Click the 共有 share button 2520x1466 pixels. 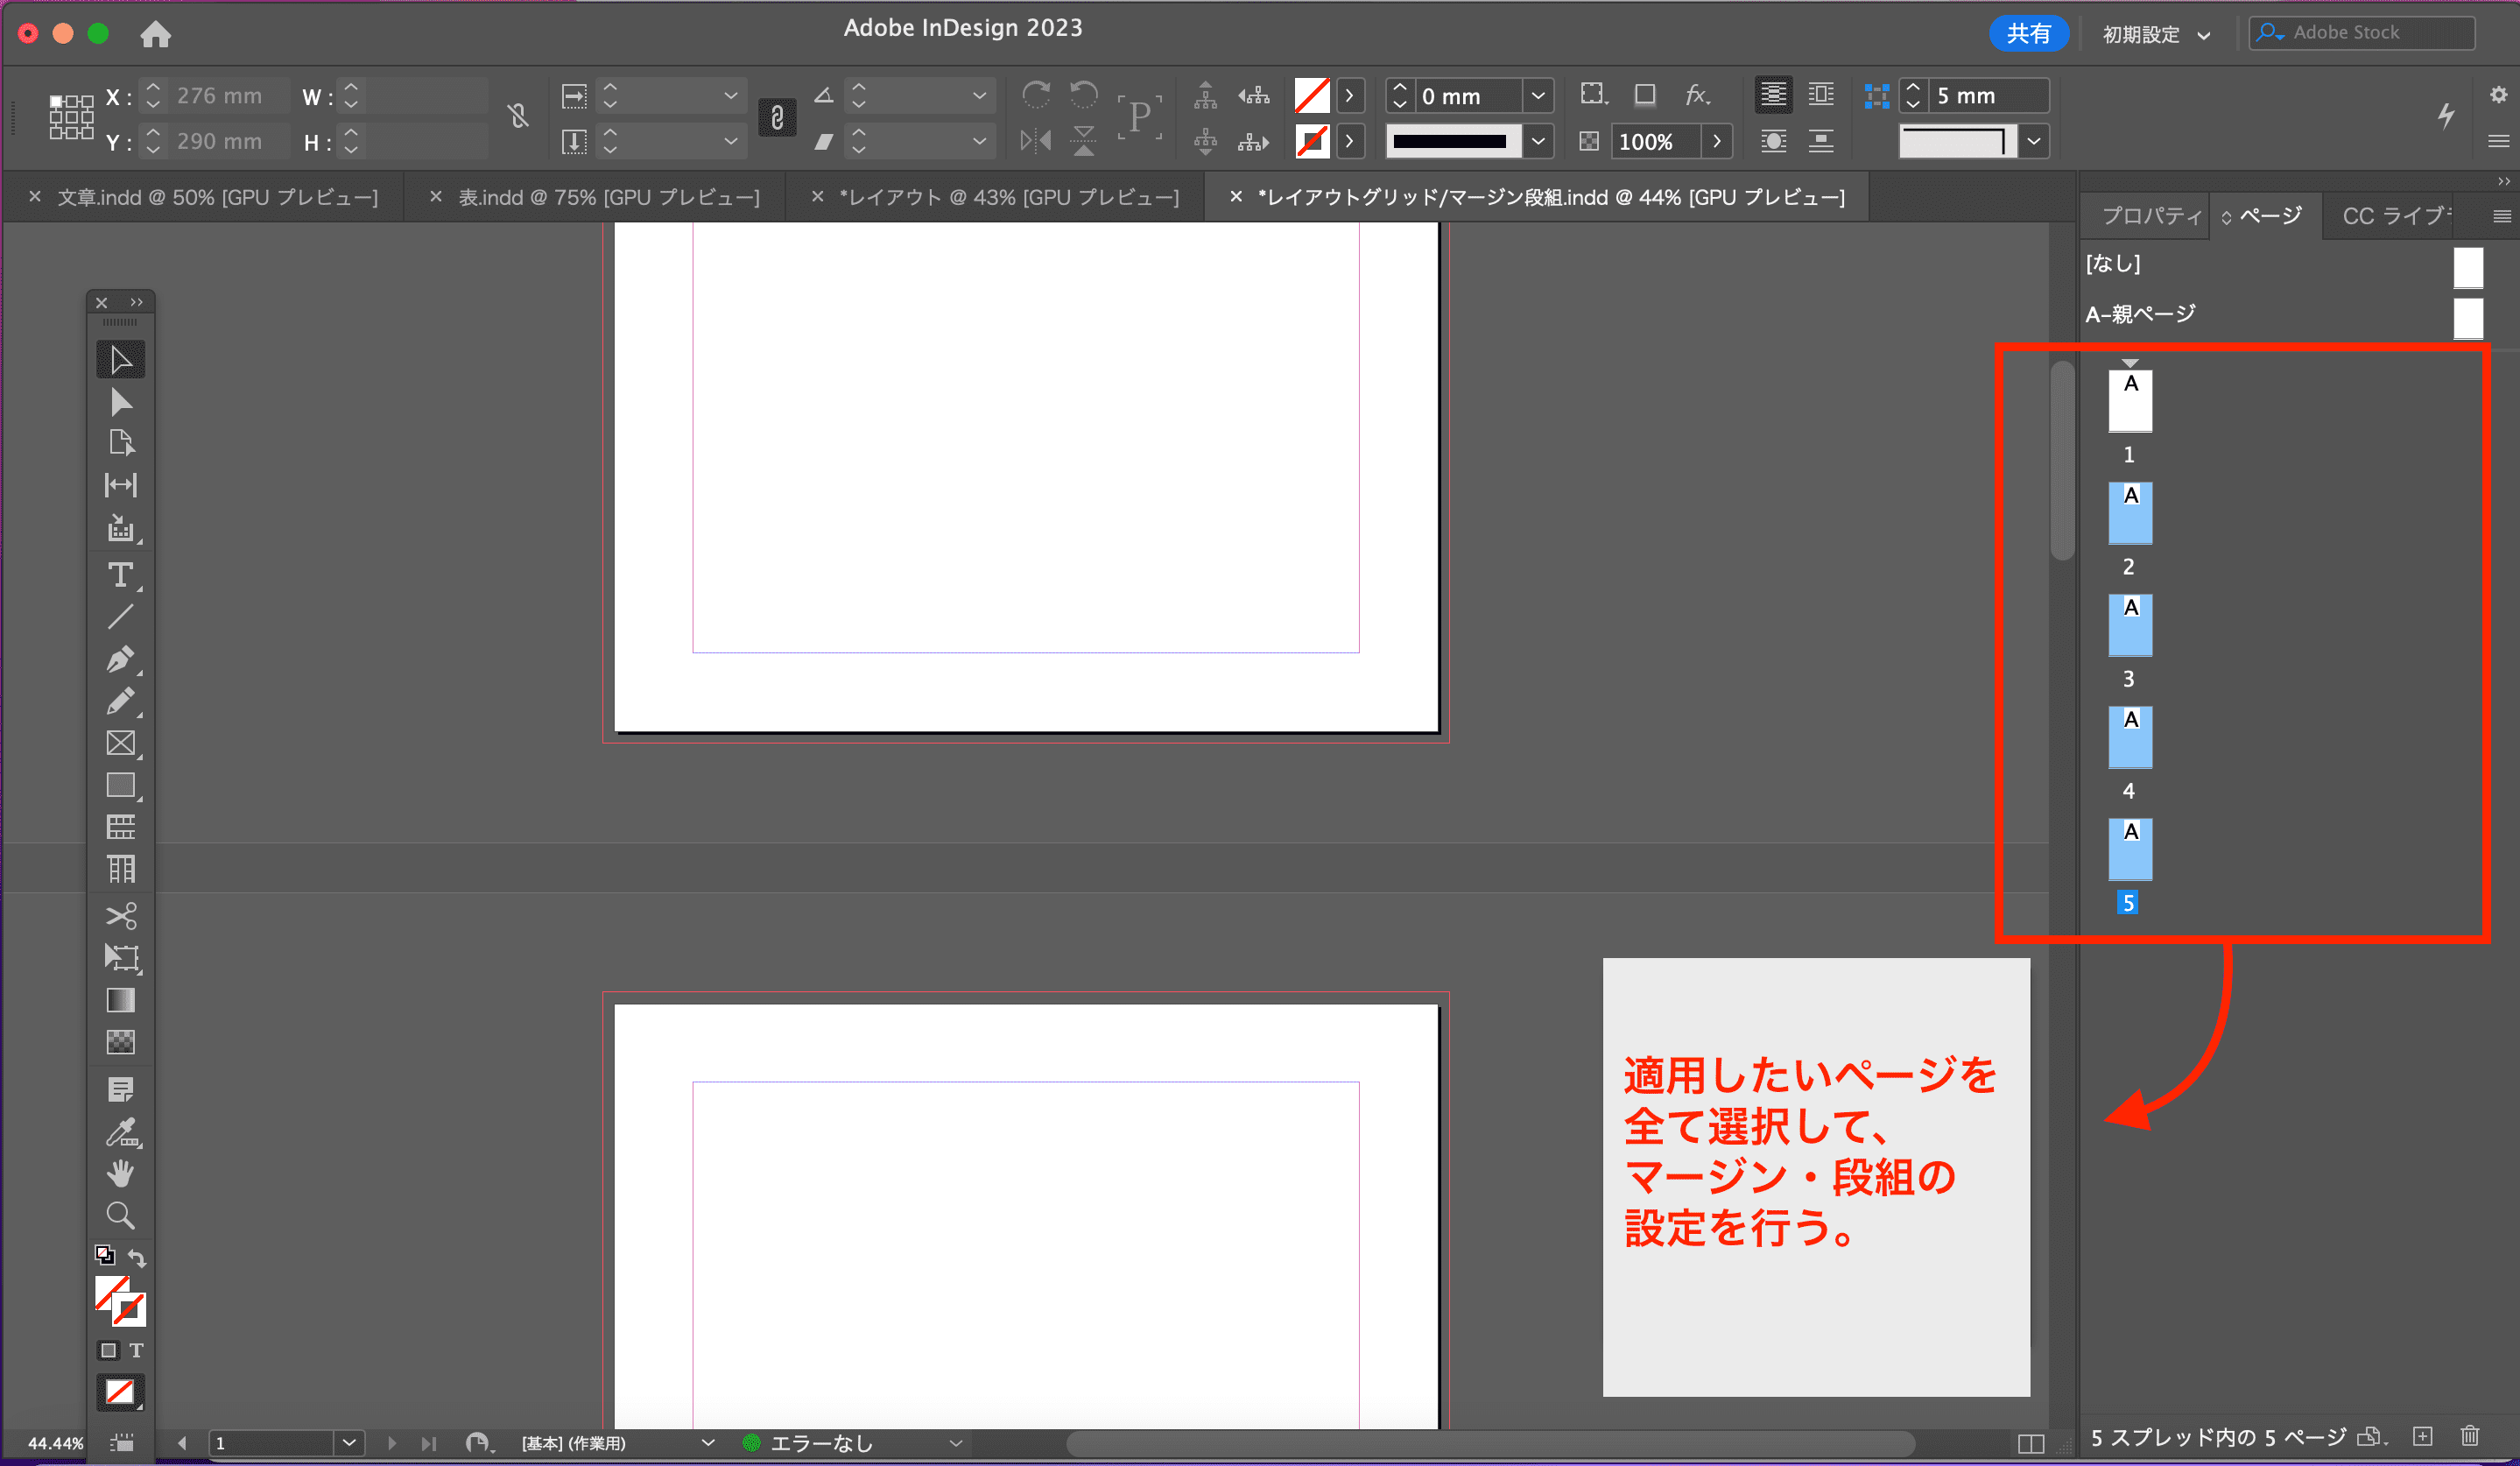click(2028, 34)
